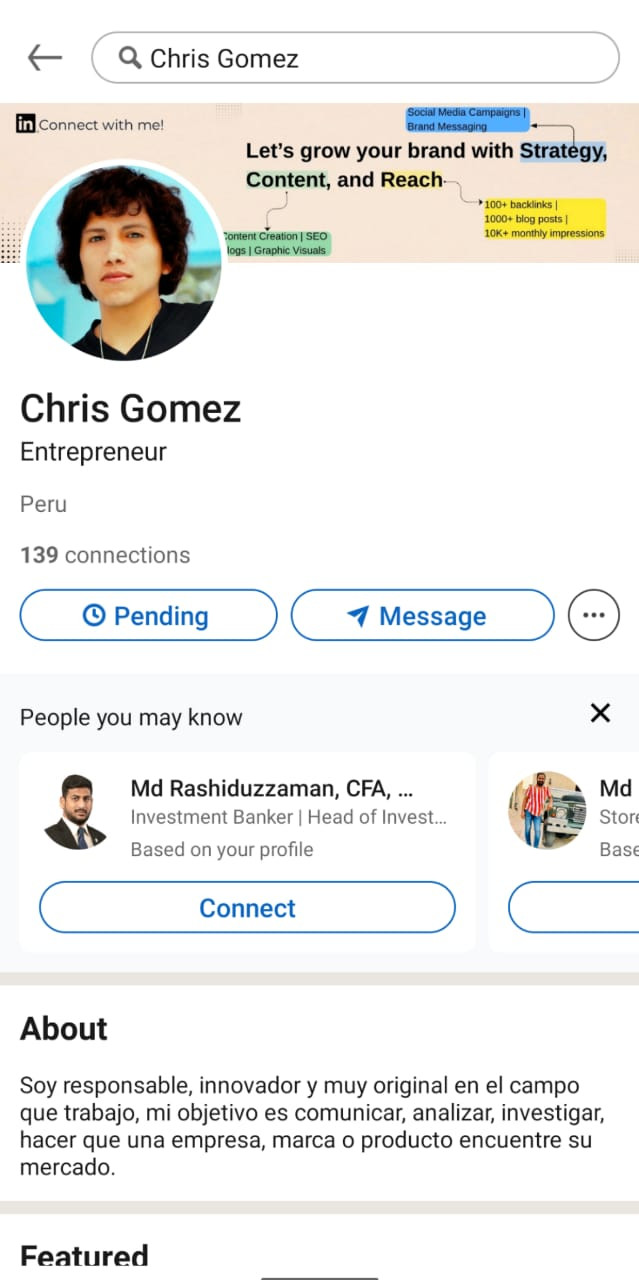Tap the back arrow icon
The image size is (639, 1280).
pyautogui.click(x=45, y=58)
